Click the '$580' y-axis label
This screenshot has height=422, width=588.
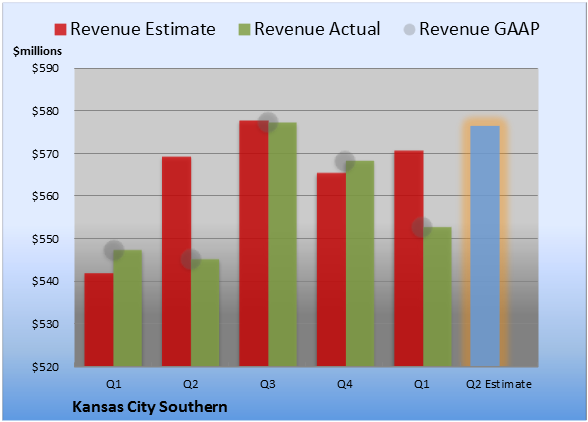45,111
